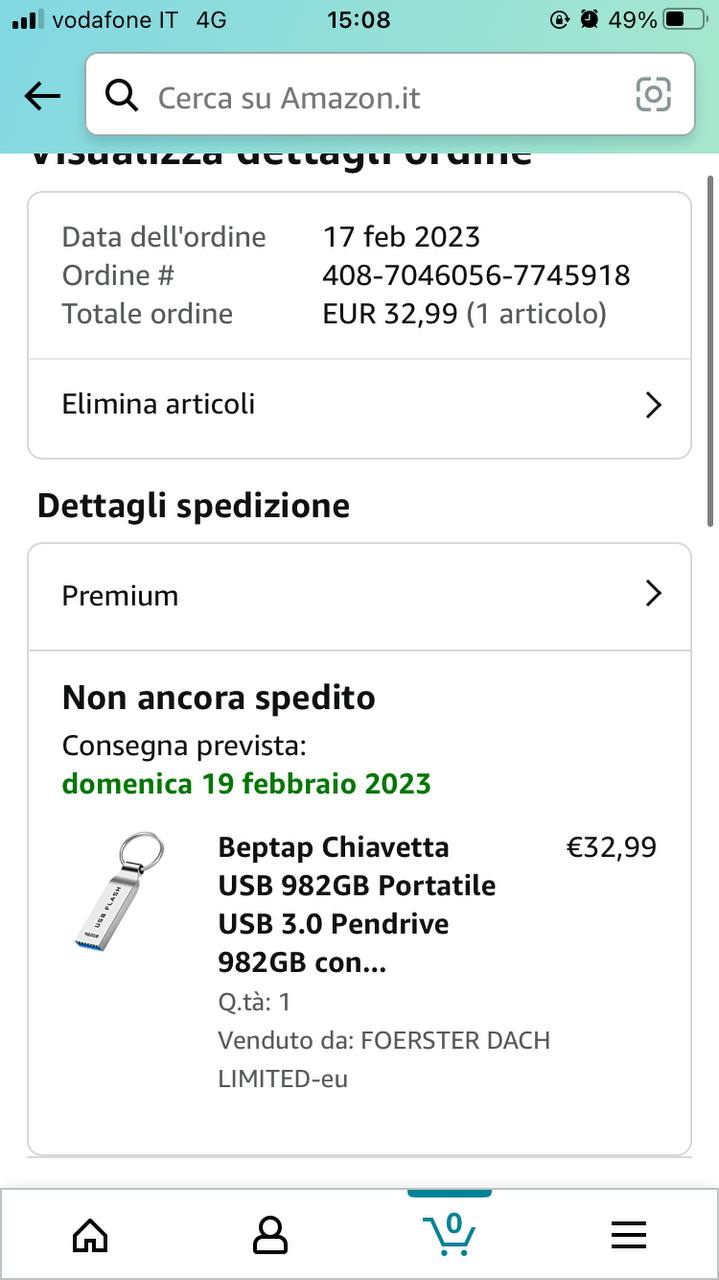Tap the 15:08 status bar clock
The width and height of the screenshot is (719, 1280).
pyautogui.click(x=358, y=19)
